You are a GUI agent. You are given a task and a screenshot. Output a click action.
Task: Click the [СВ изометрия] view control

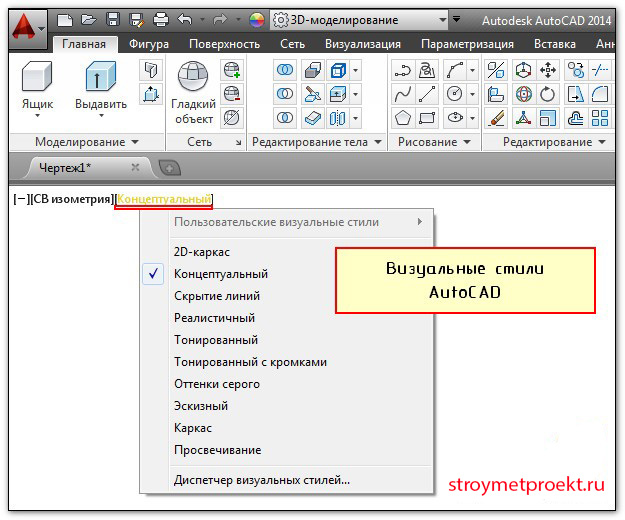pyautogui.click(x=72, y=199)
